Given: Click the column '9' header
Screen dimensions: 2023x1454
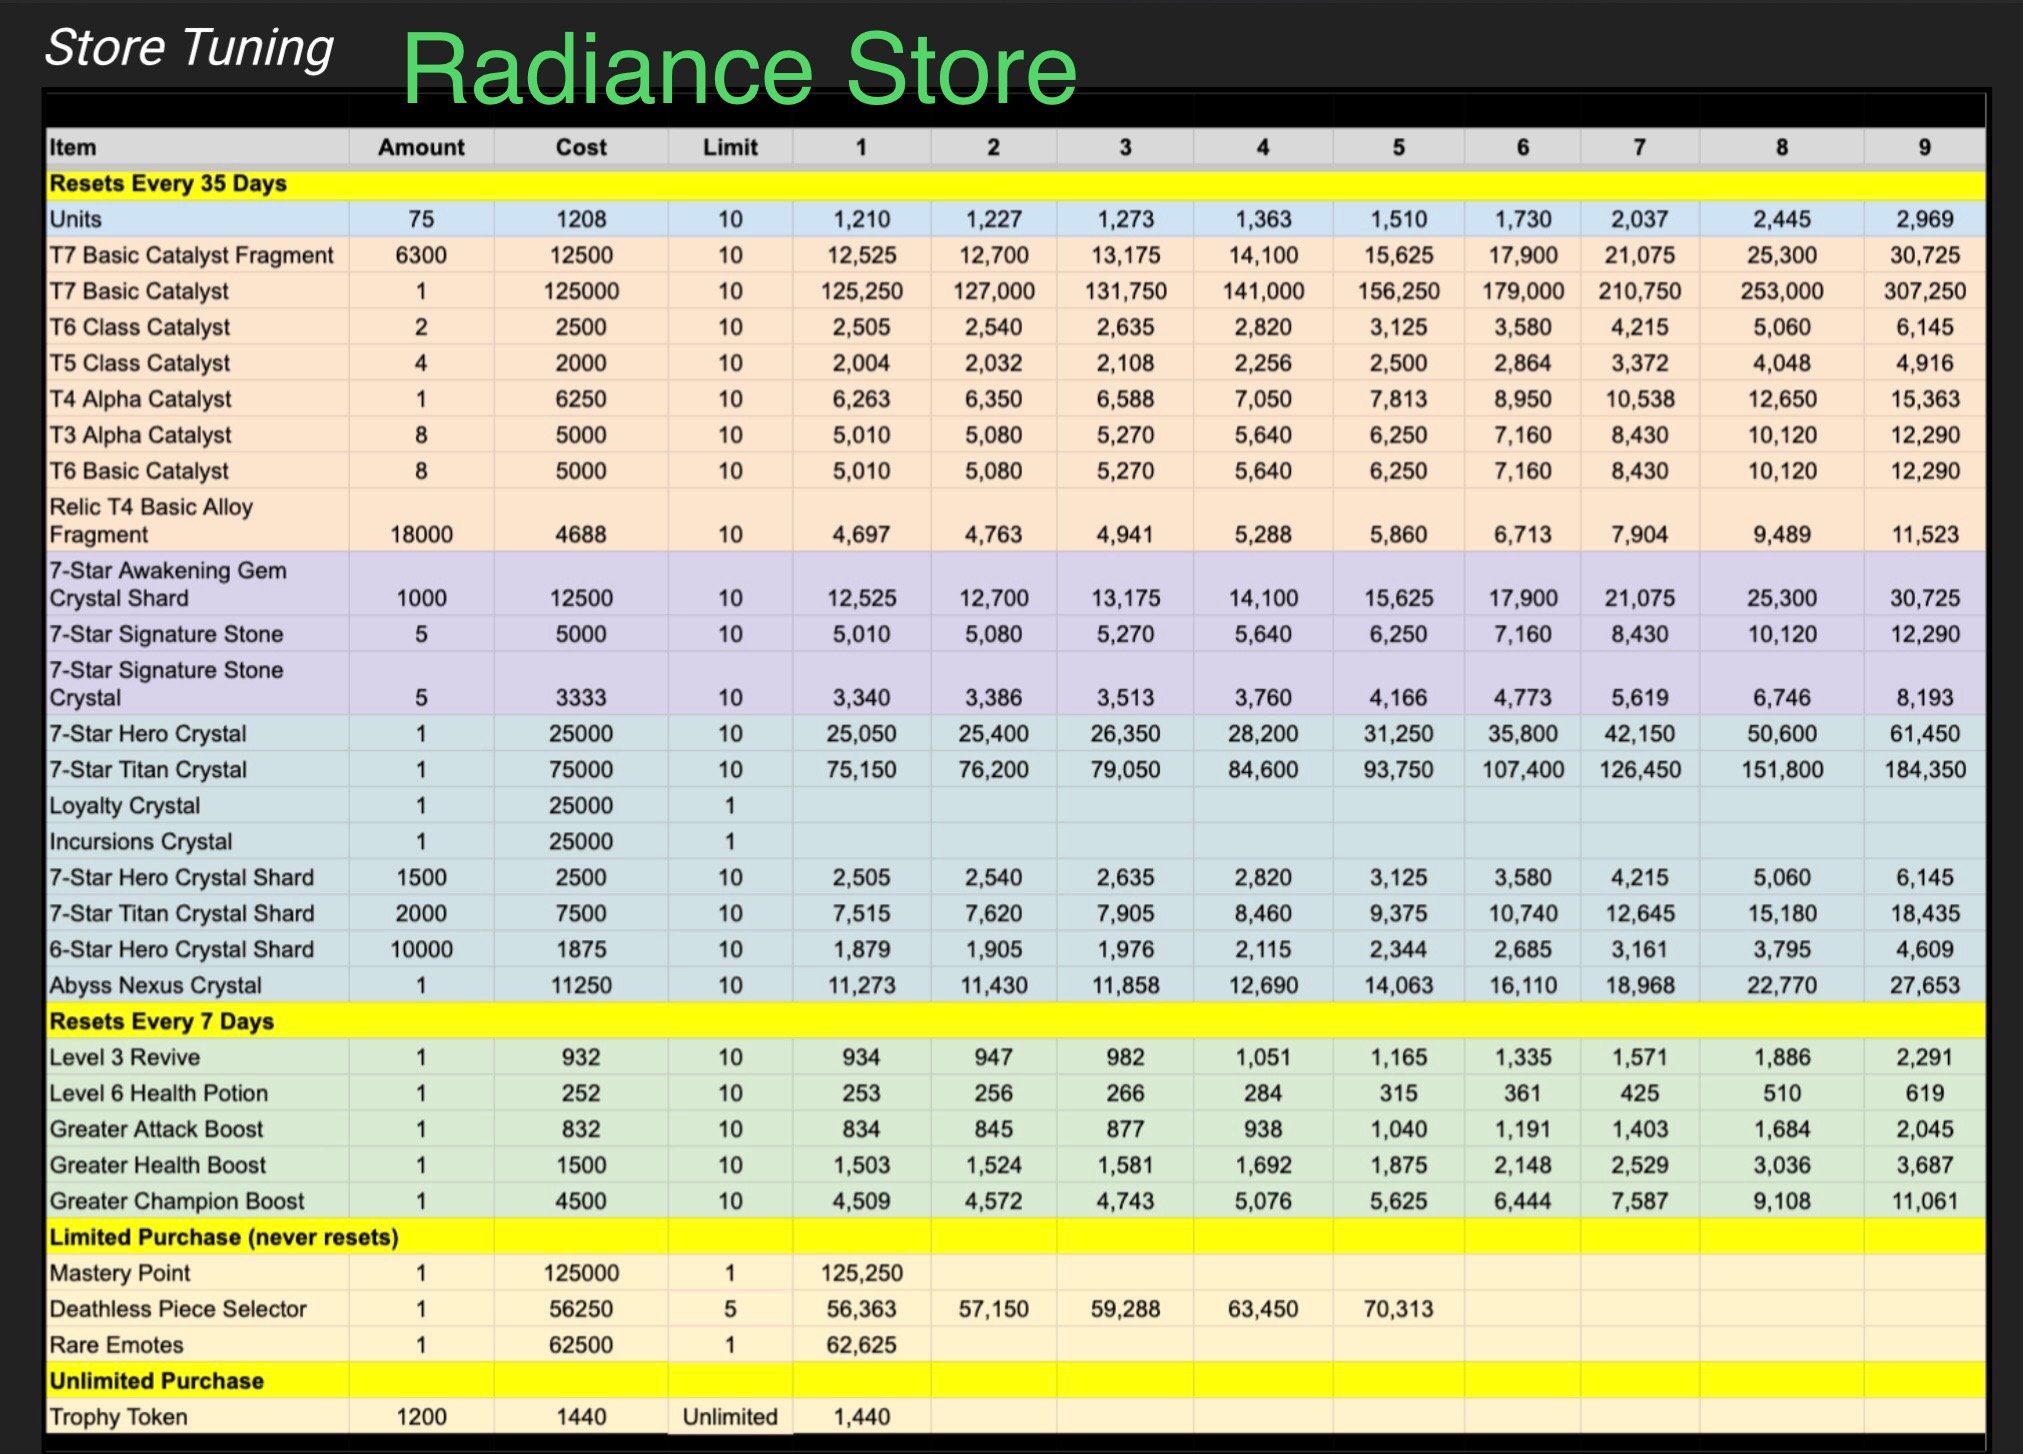Looking at the screenshot, I should (1925, 147).
